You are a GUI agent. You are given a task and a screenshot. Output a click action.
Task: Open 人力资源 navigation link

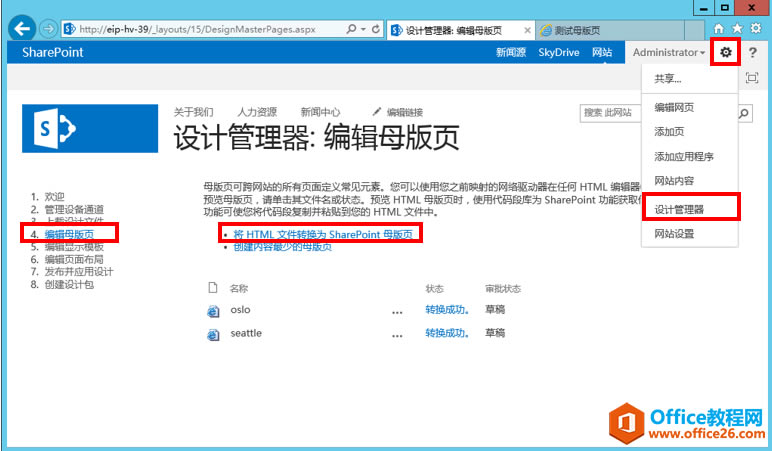(x=257, y=112)
